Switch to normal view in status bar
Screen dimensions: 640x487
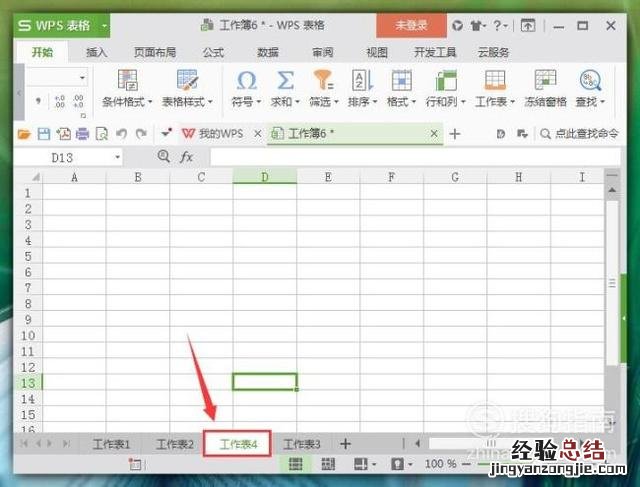click(x=296, y=464)
